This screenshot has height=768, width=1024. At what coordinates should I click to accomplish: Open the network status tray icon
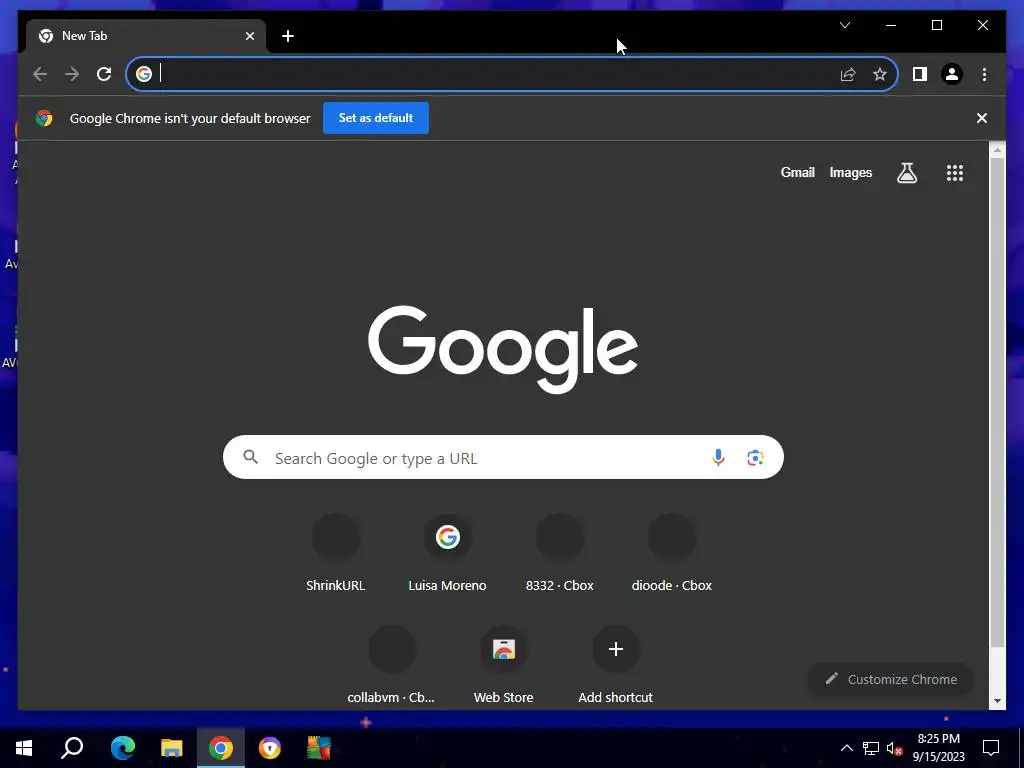(x=871, y=748)
